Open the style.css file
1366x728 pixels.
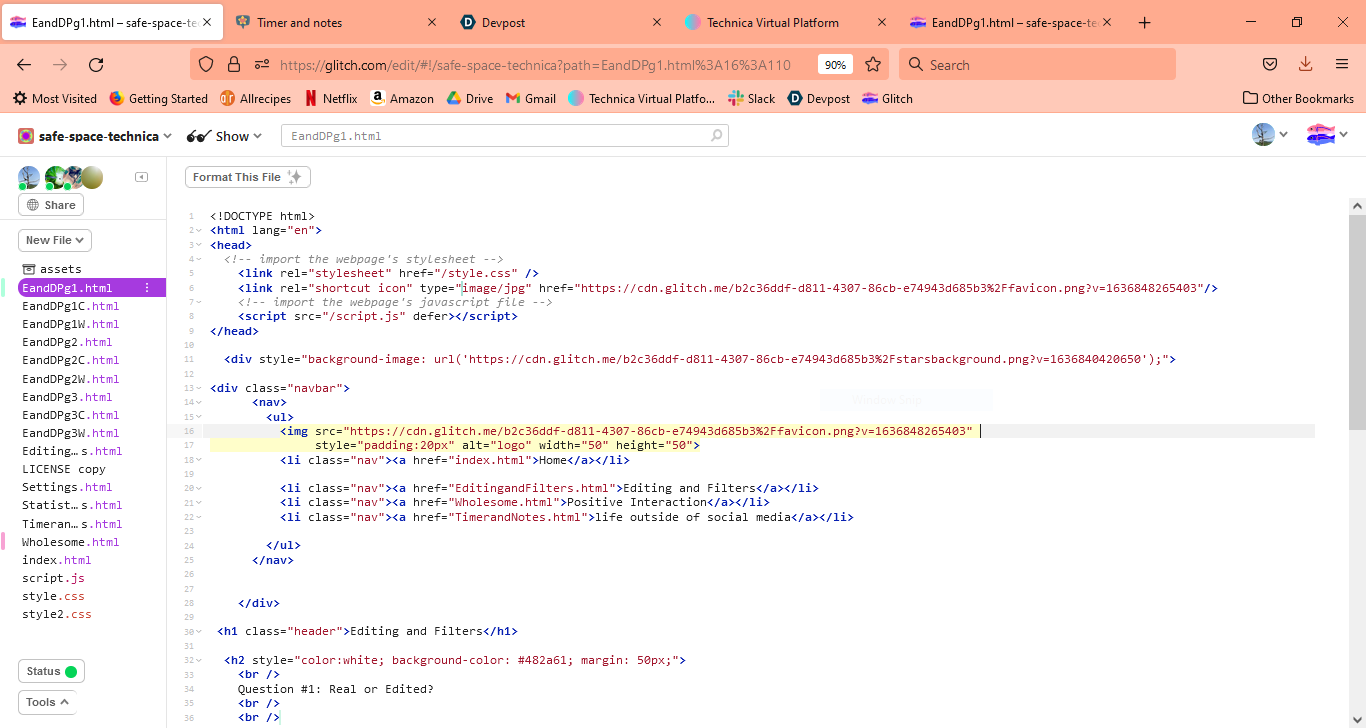pyautogui.click(x=53, y=596)
